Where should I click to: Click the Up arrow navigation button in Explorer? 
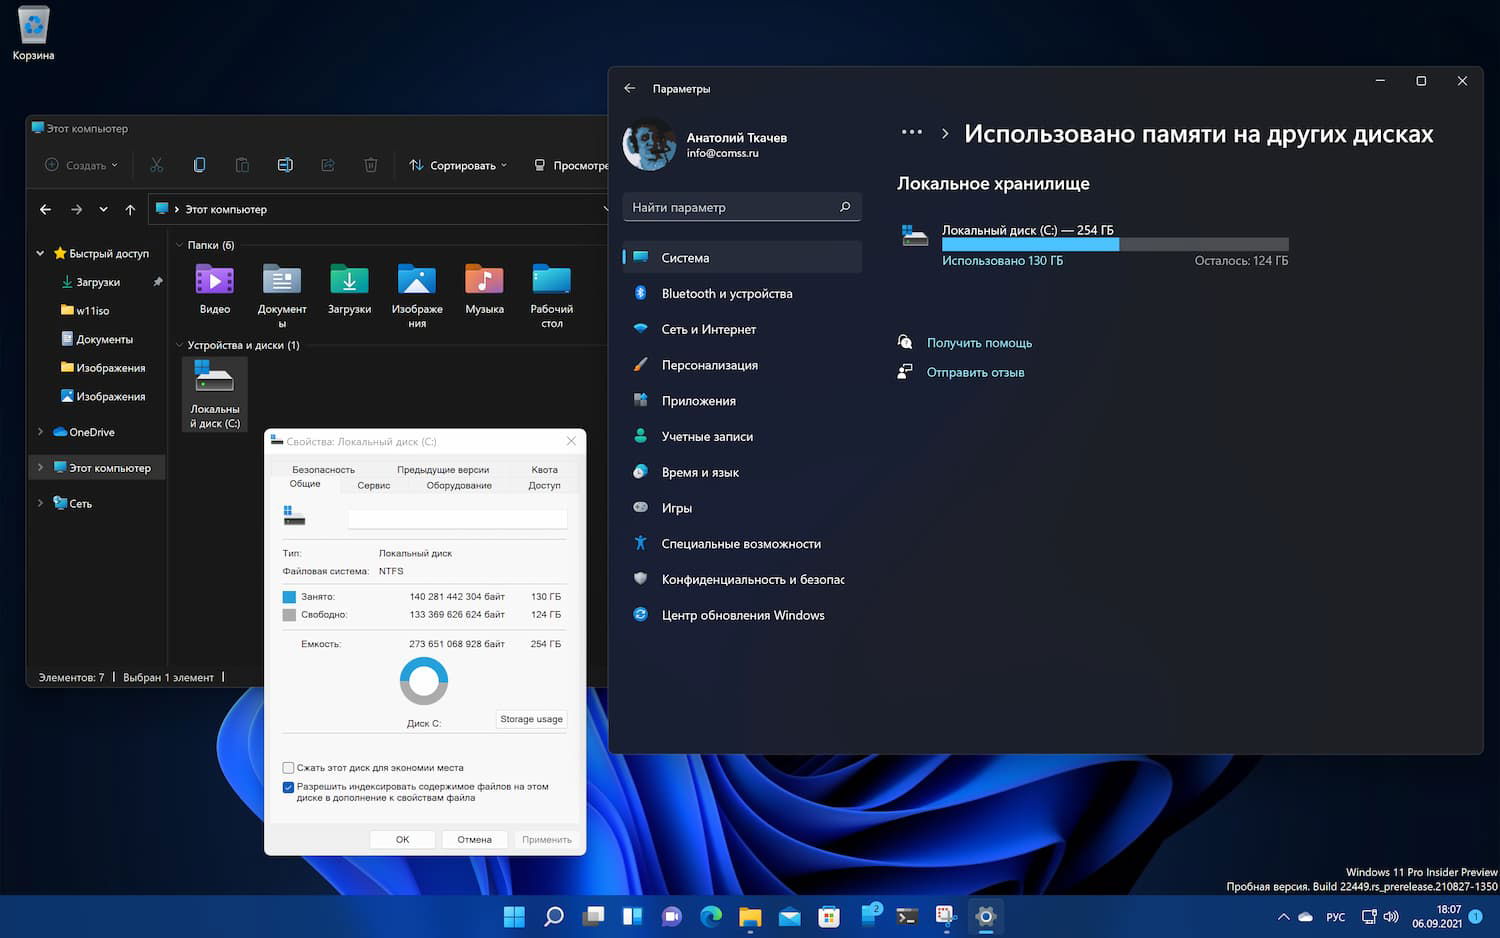130,209
